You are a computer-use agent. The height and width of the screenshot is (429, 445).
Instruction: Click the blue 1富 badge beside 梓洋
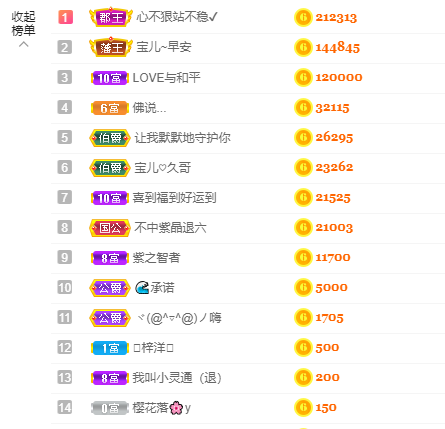[x=110, y=348]
